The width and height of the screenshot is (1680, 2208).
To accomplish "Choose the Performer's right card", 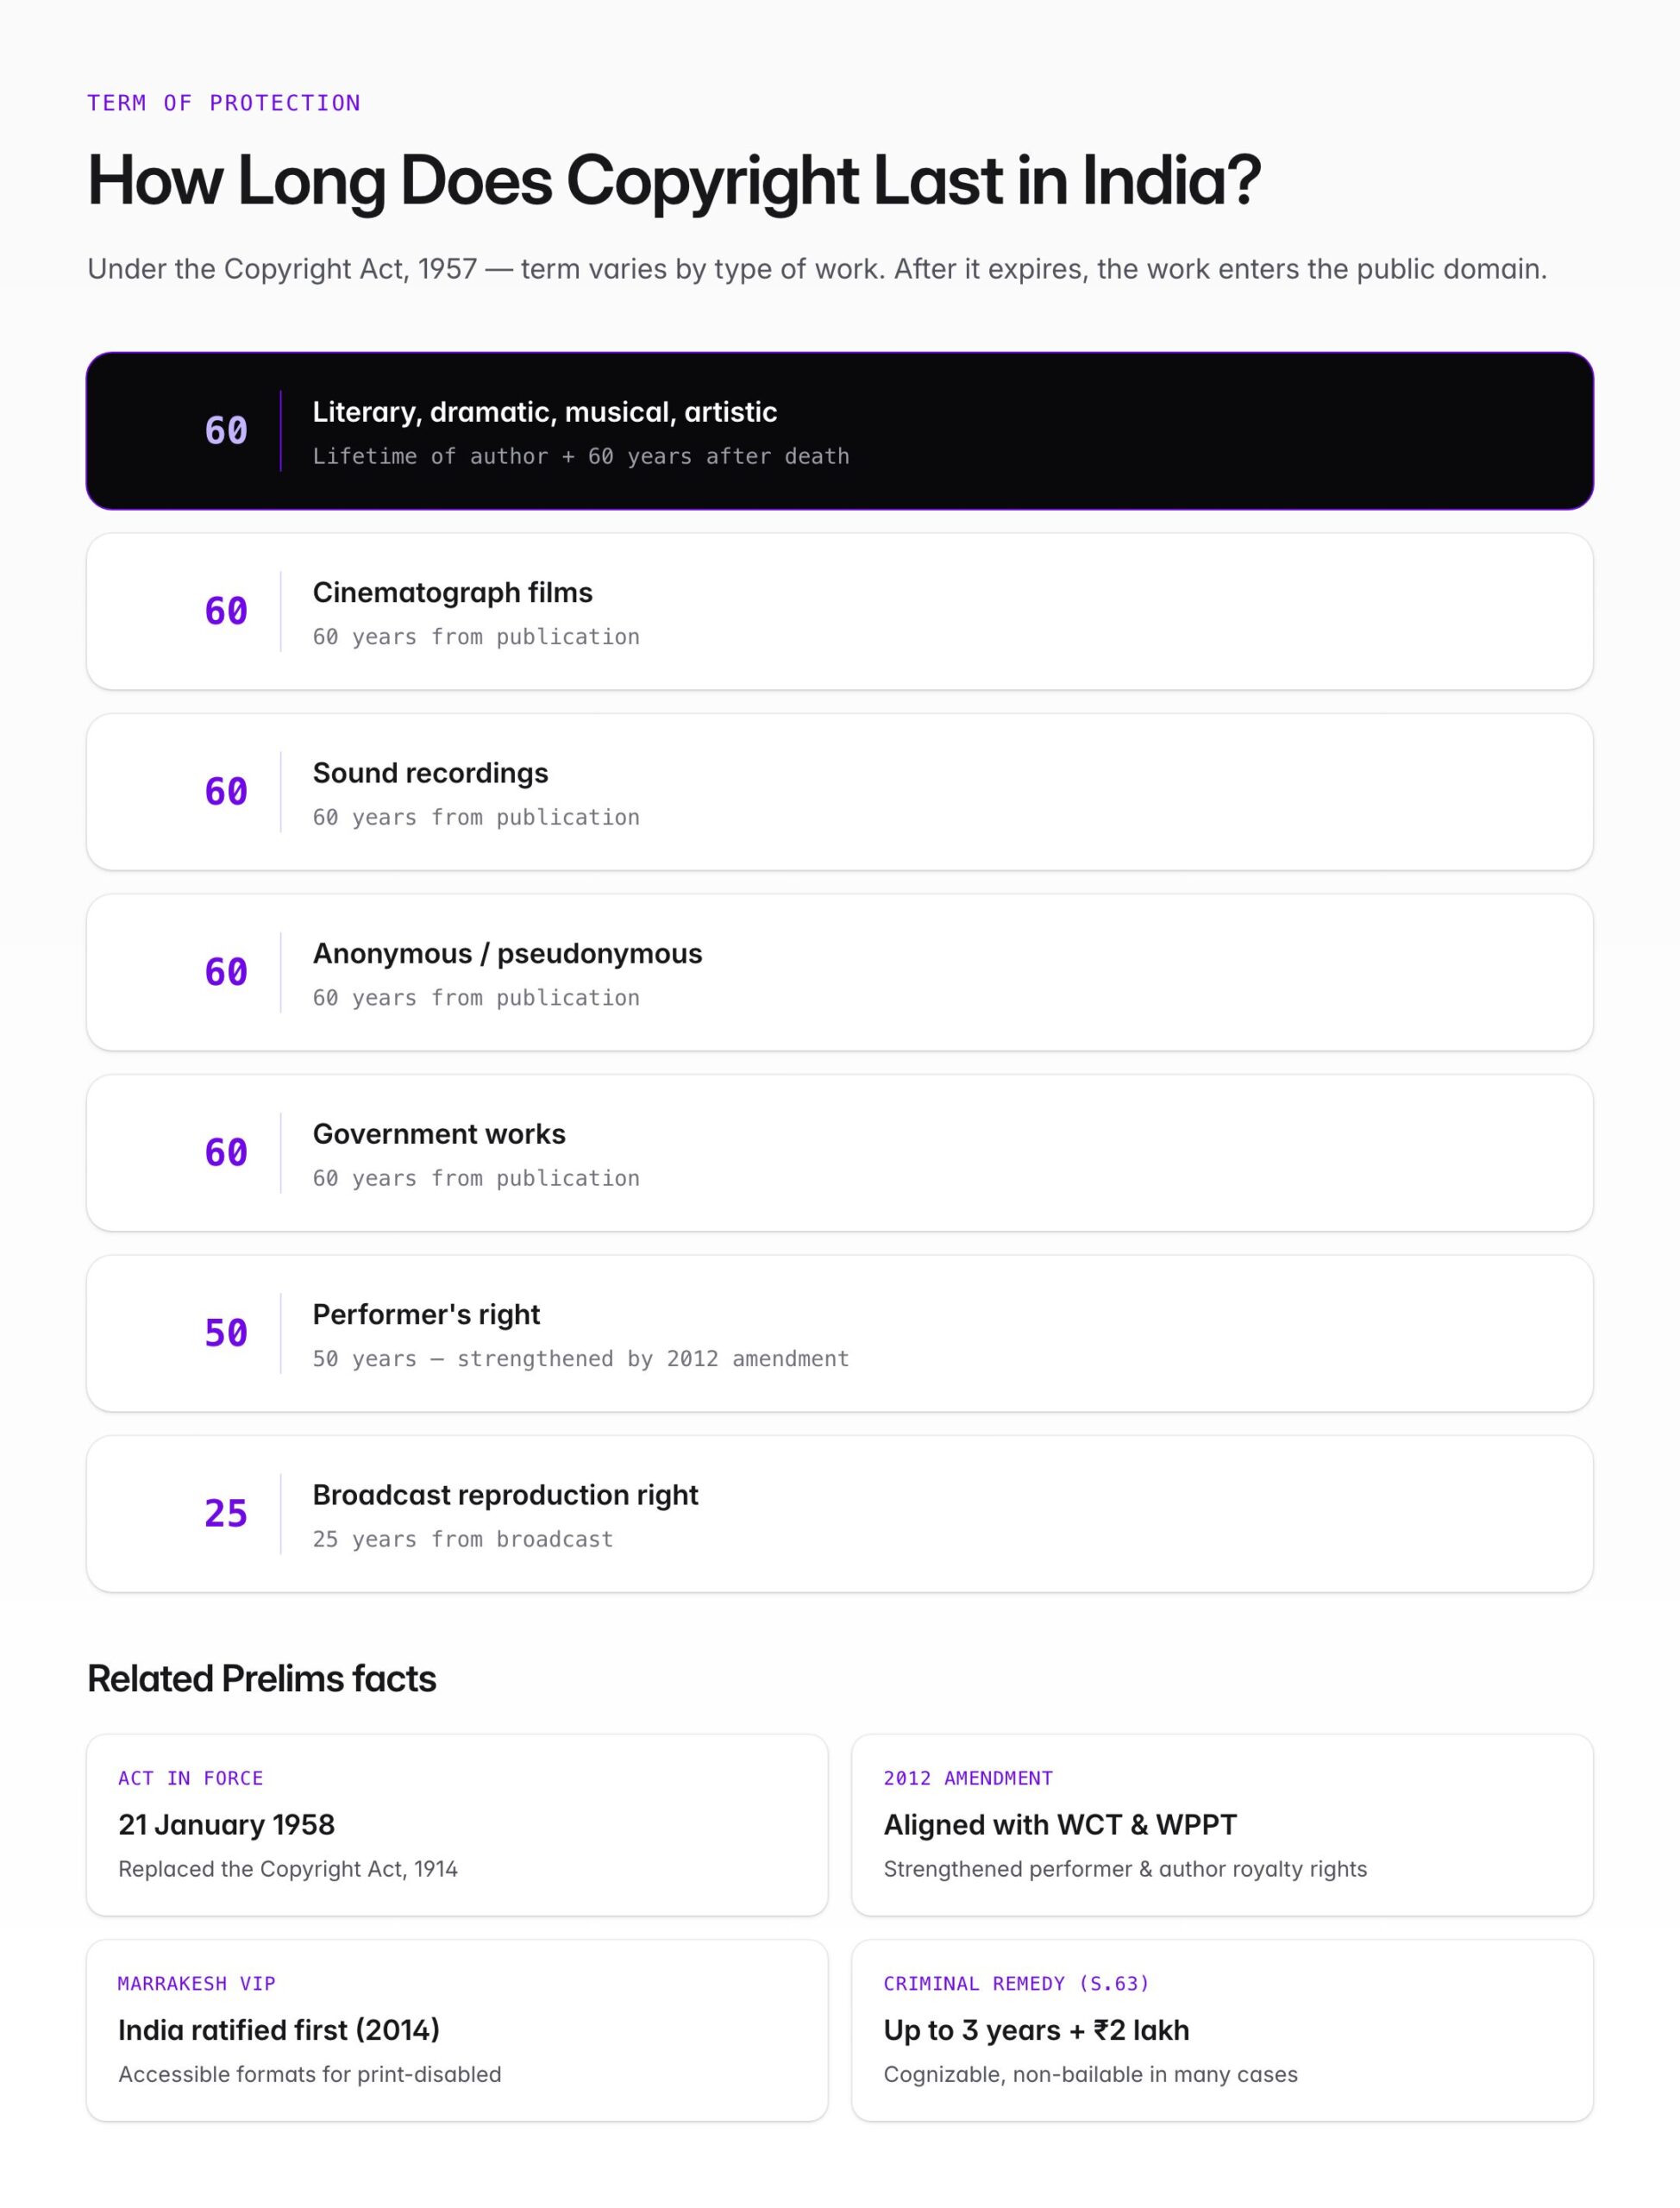I will point(840,1333).
